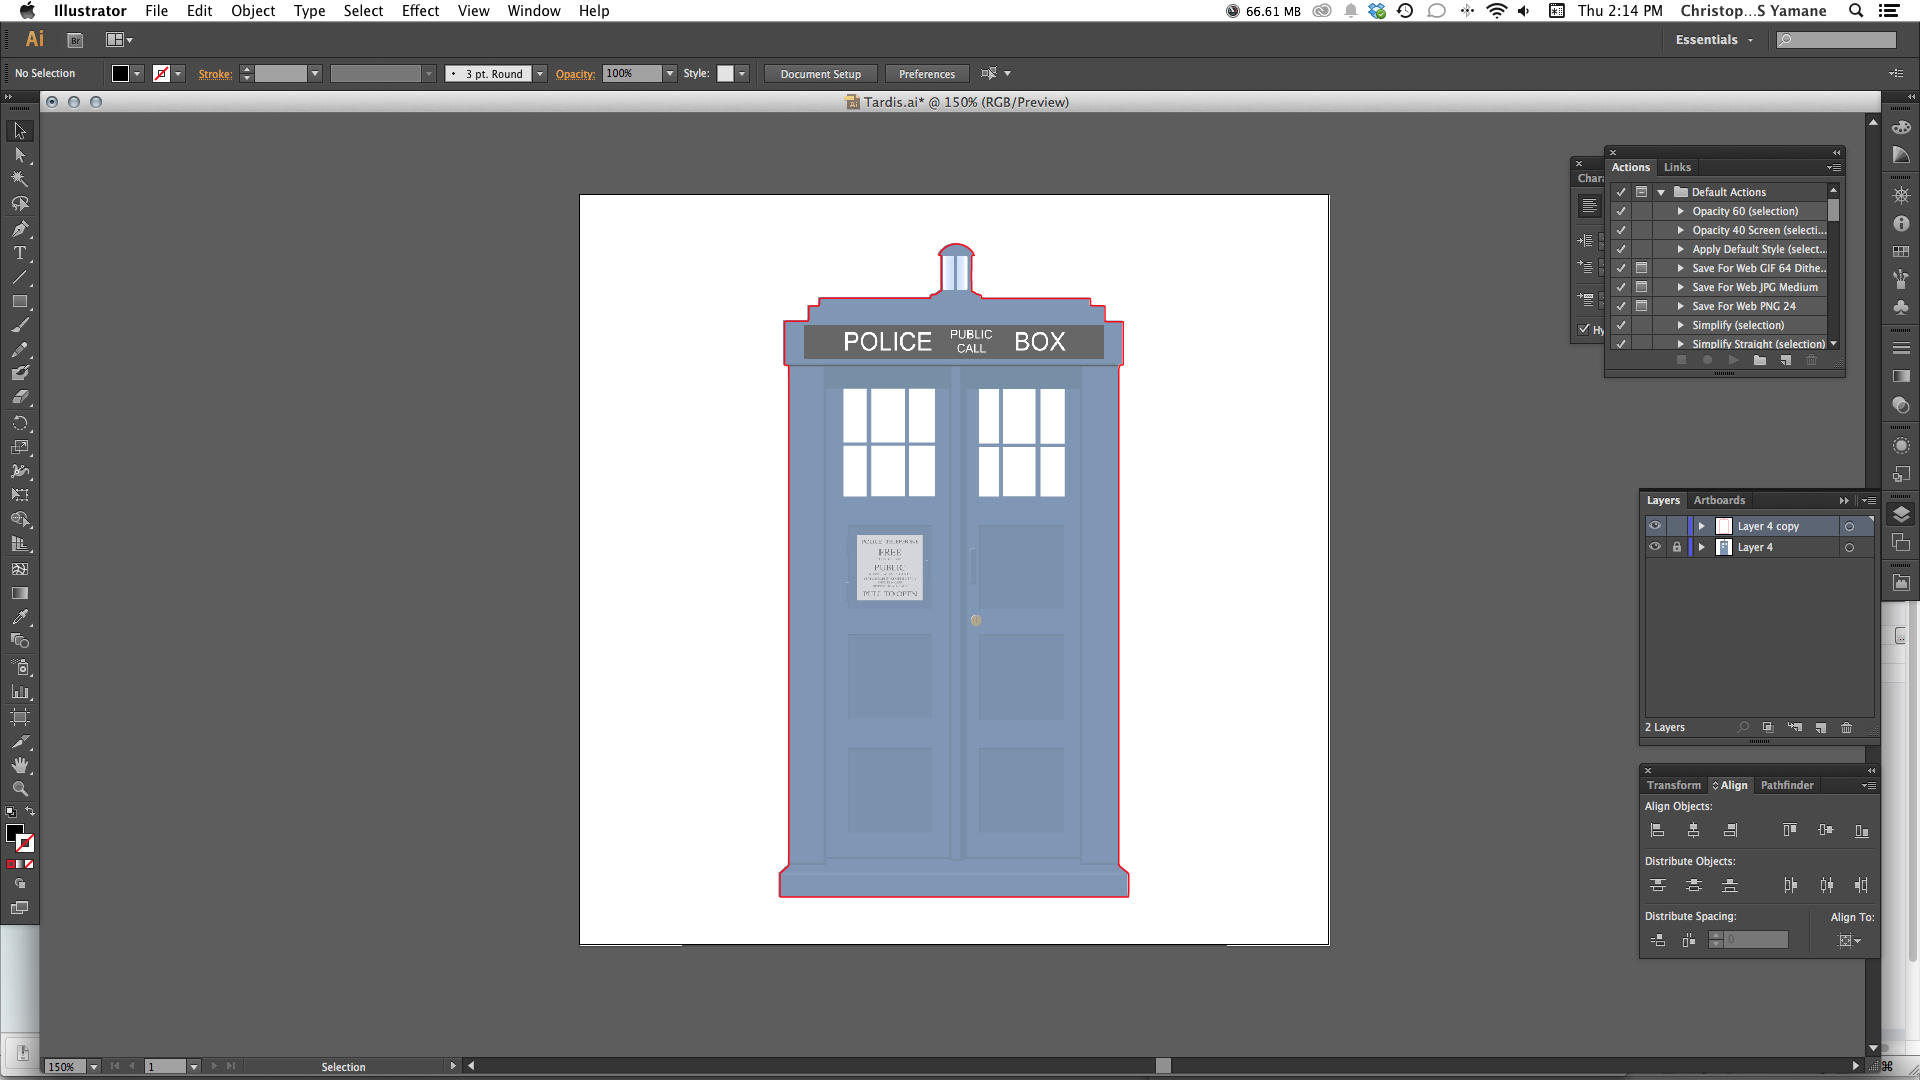Click Vertical Align Top in Align panel
This screenshot has height=1080, width=1920.
point(1789,830)
